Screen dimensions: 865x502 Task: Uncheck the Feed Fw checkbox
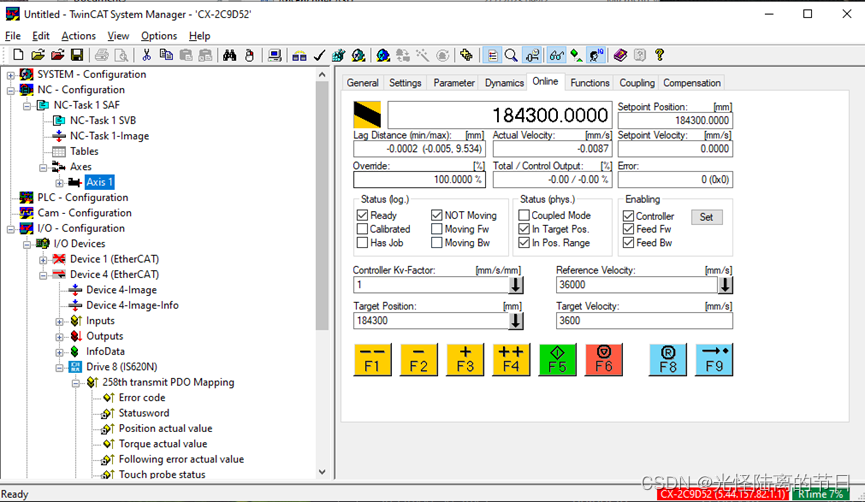pyautogui.click(x=628, y=229)
